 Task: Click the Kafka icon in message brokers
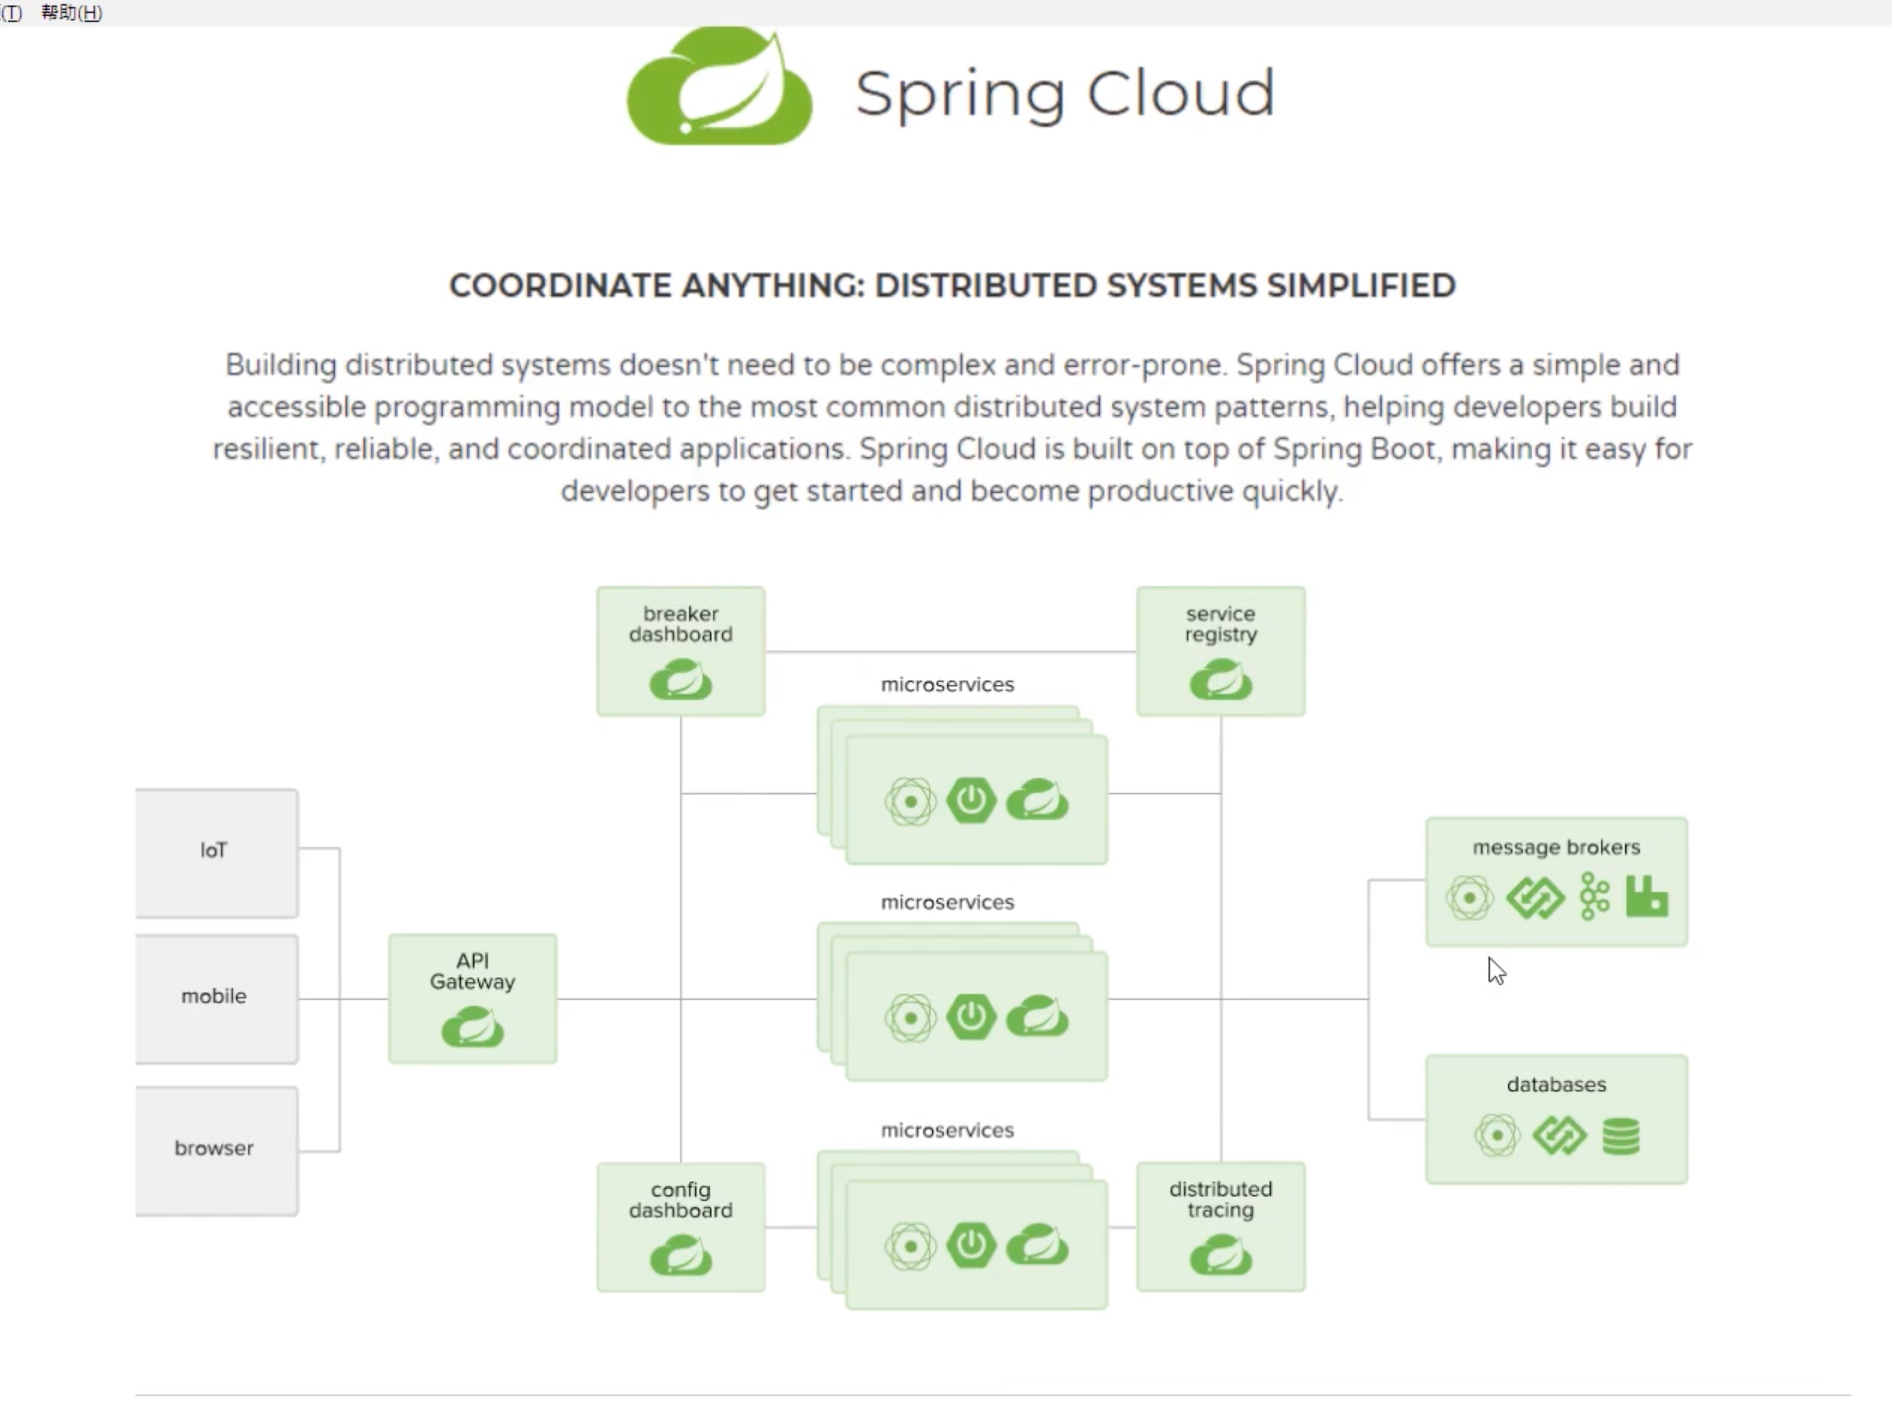click(1594, 896)
